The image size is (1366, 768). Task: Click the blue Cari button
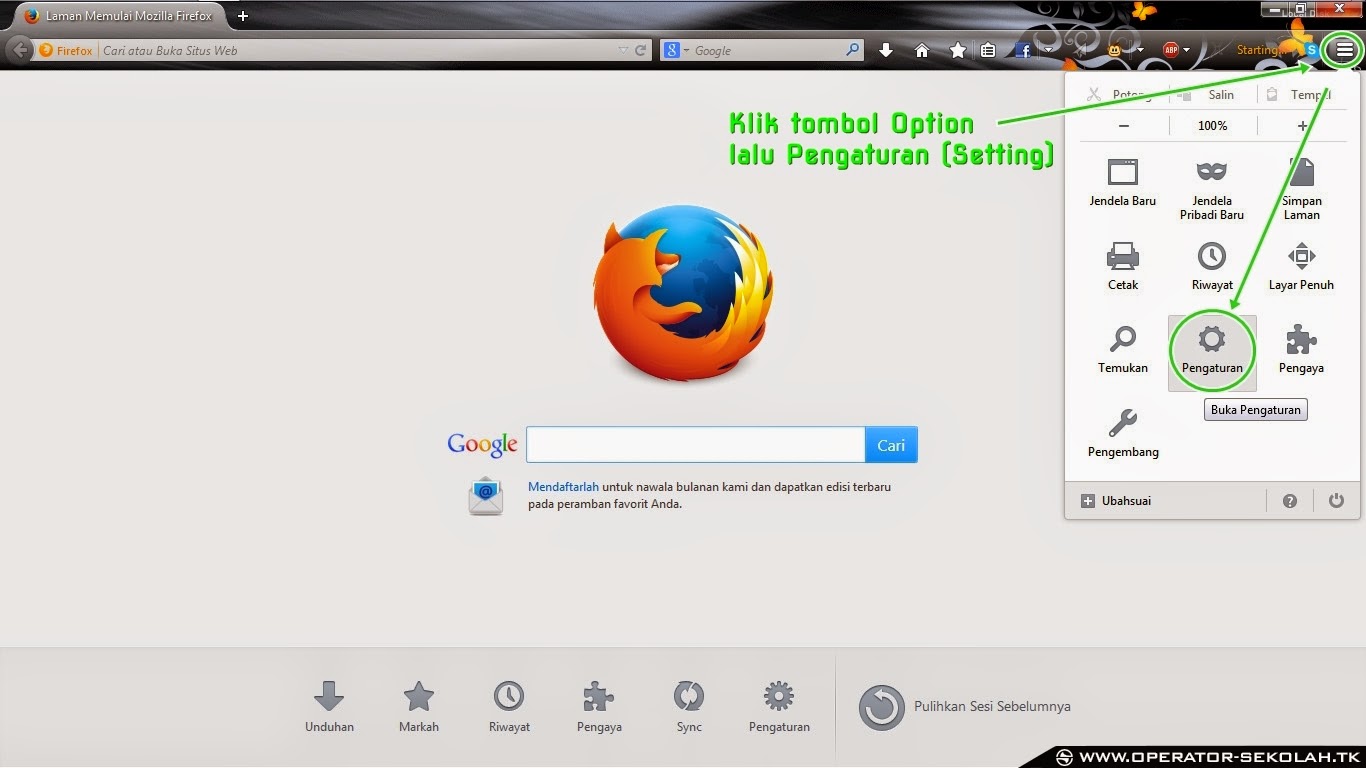[891, 445]
